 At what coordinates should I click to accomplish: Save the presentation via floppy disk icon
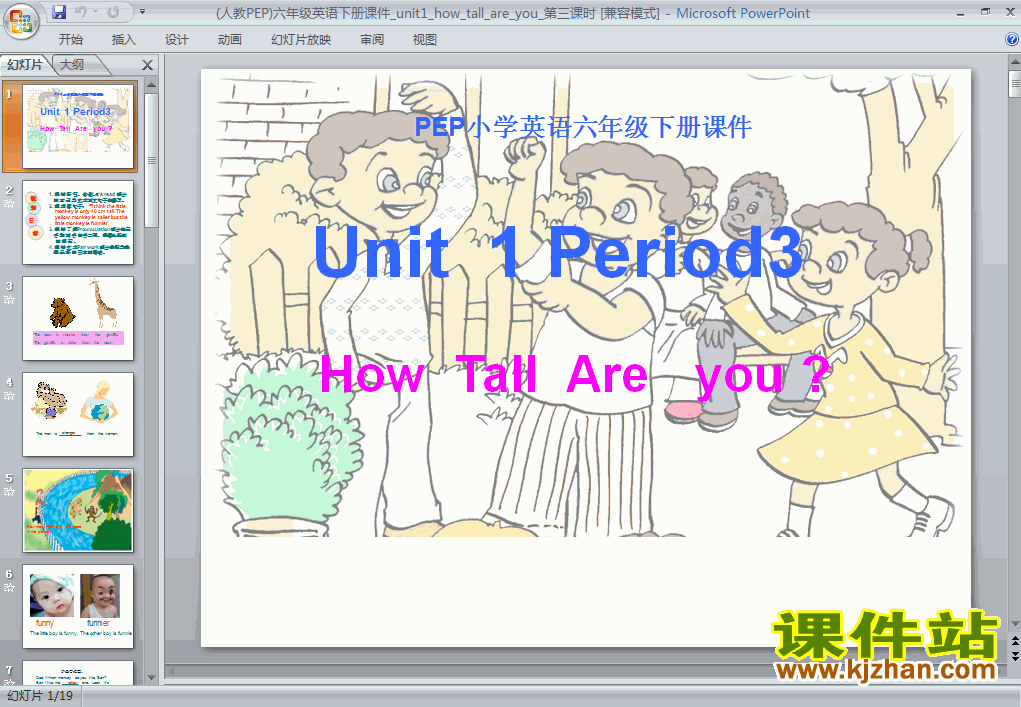pyautogui.click(x=59, y=12)
